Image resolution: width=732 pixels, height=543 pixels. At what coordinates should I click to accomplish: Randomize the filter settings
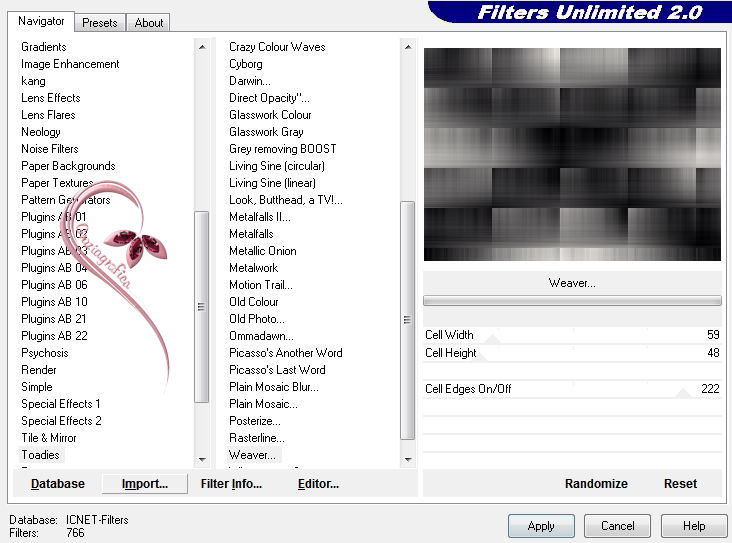[596, 484]
